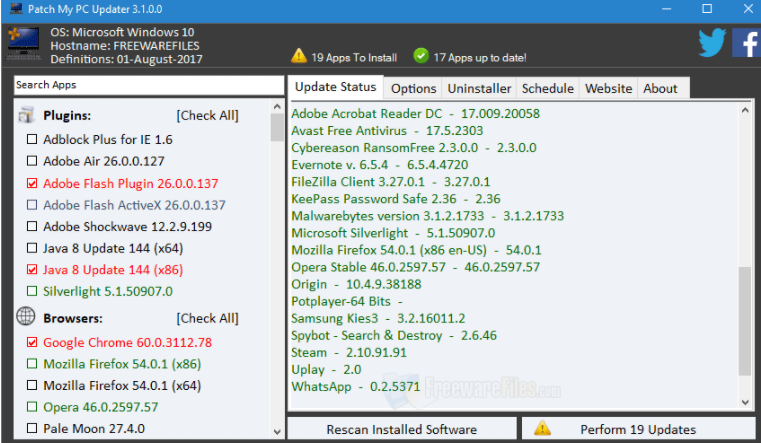Click Check All for Browsers
This screenshot has height=443, width=761.
point(207,318)
